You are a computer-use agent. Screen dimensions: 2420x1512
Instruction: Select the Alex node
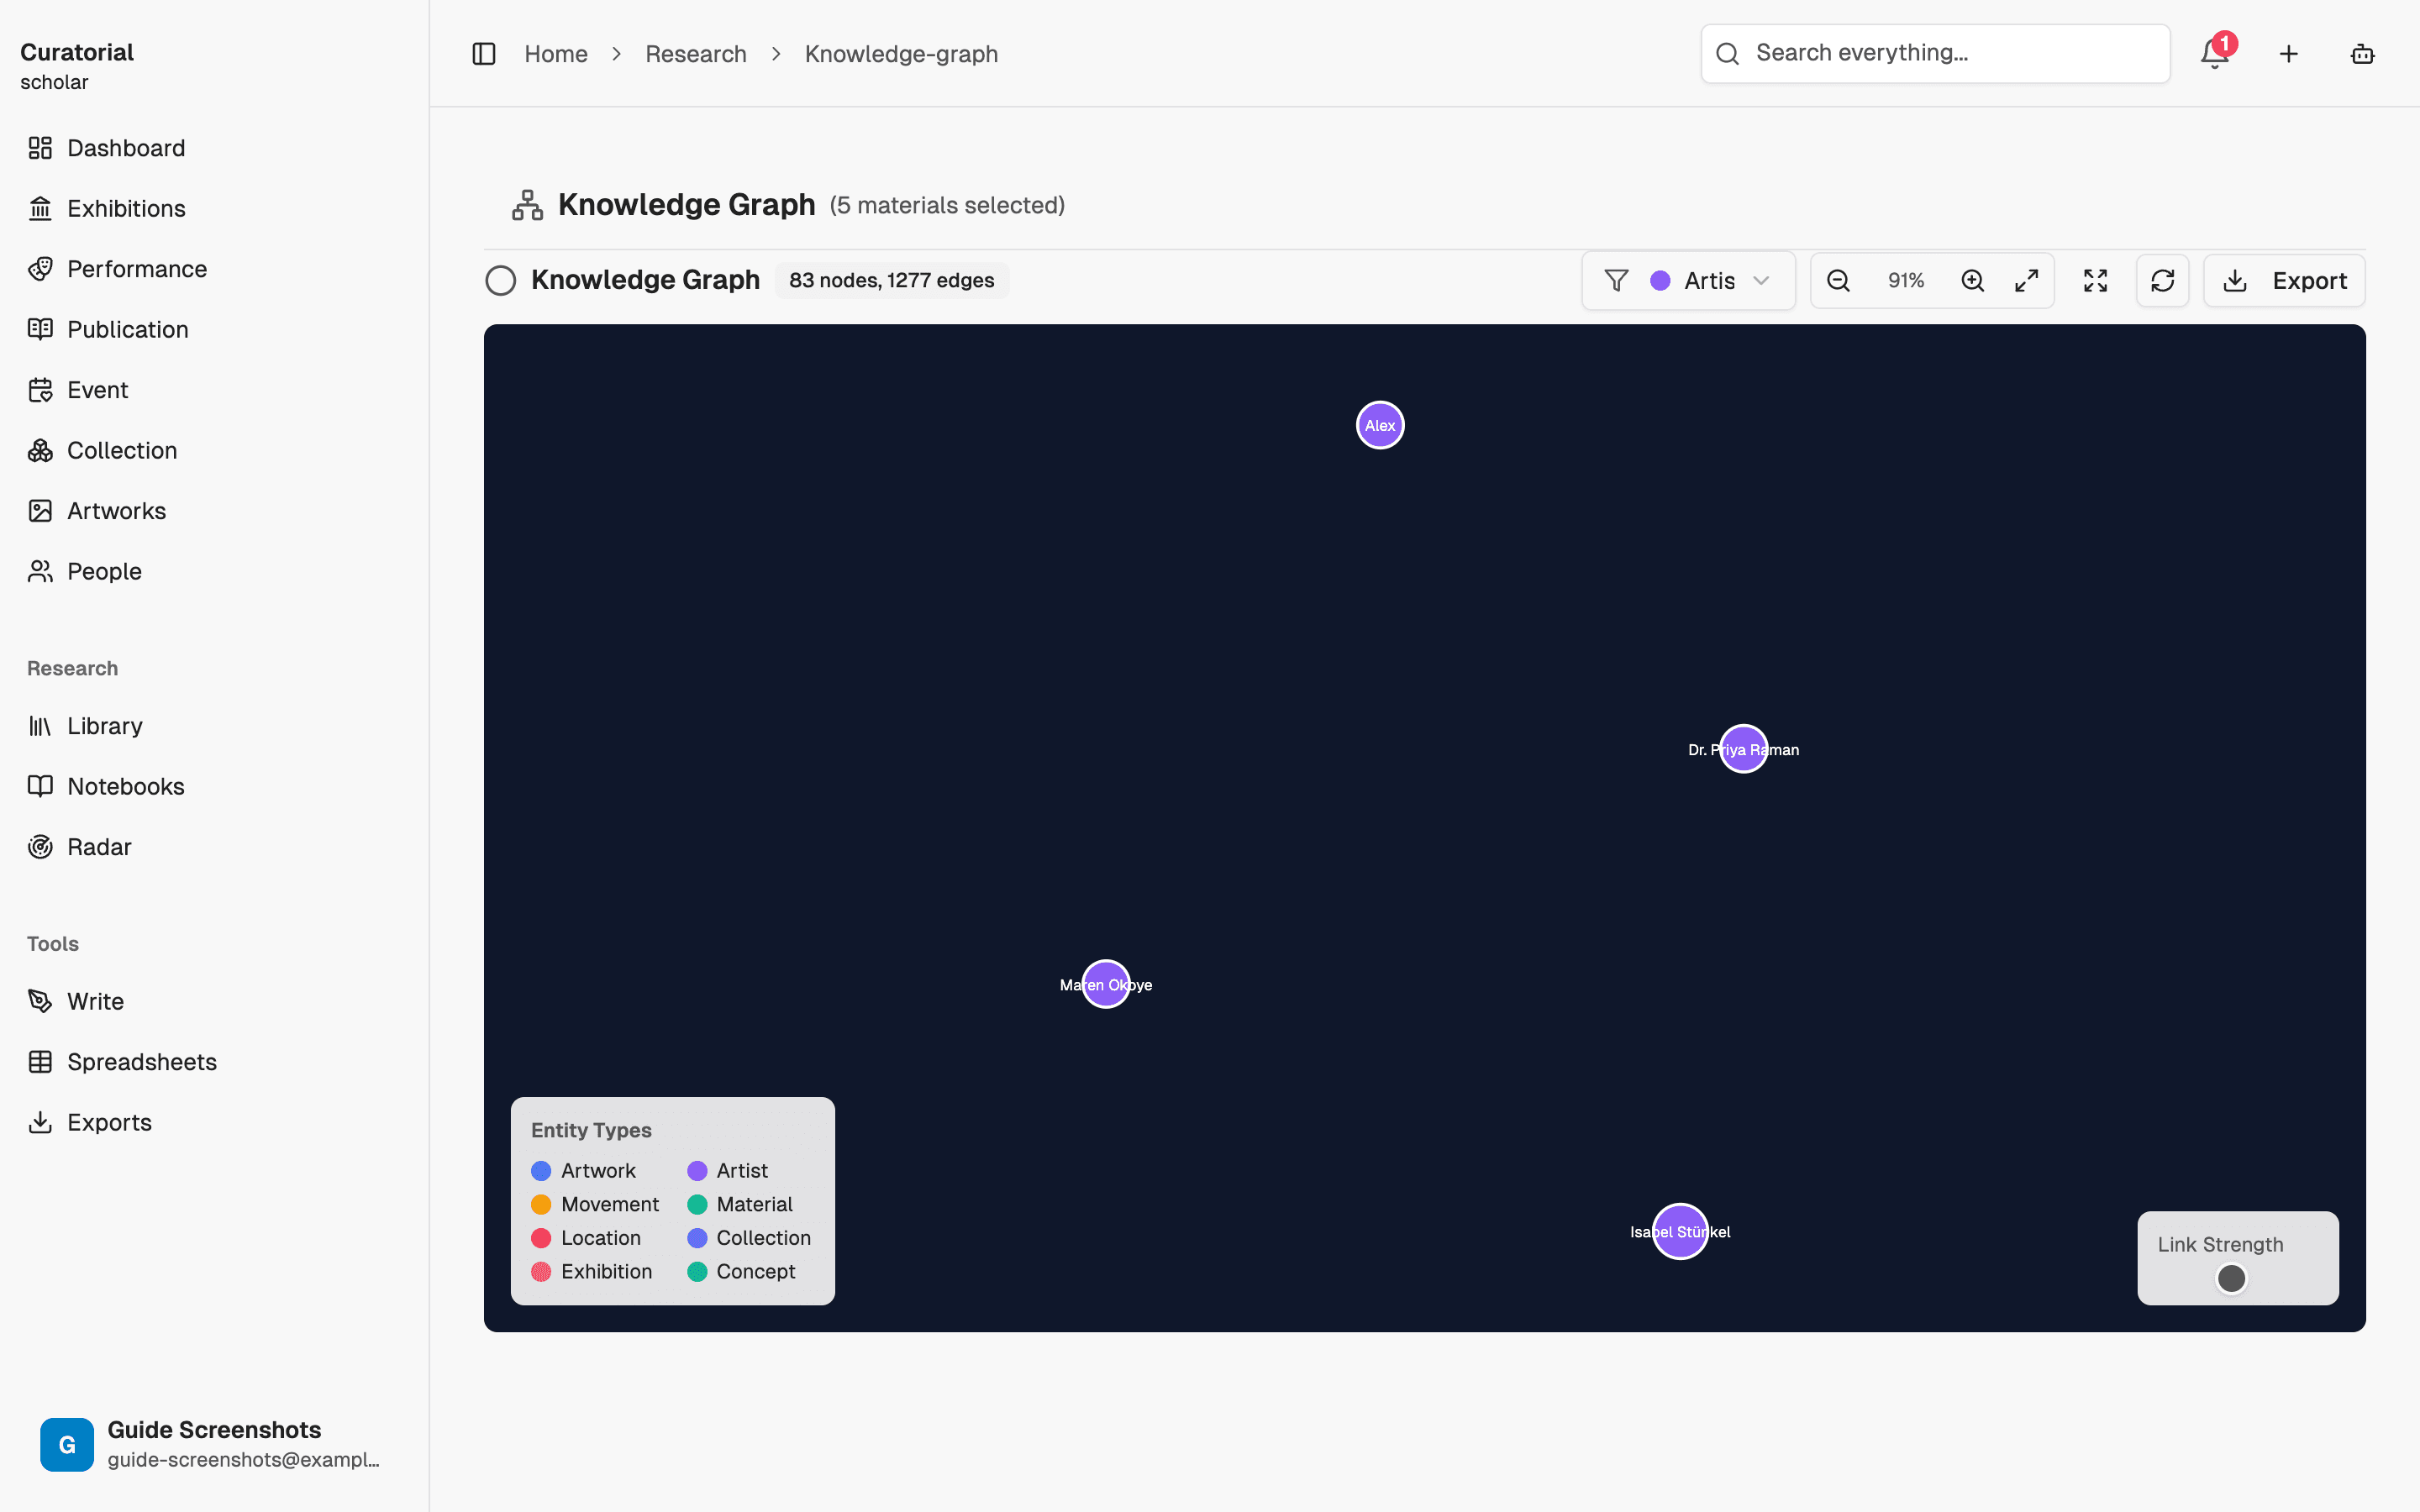coord(1380,425)
